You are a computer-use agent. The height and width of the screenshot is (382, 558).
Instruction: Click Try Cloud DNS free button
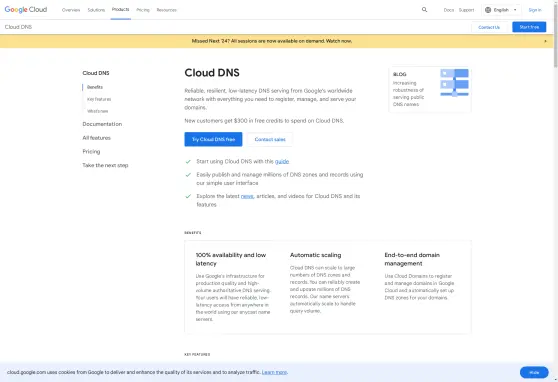213,139
